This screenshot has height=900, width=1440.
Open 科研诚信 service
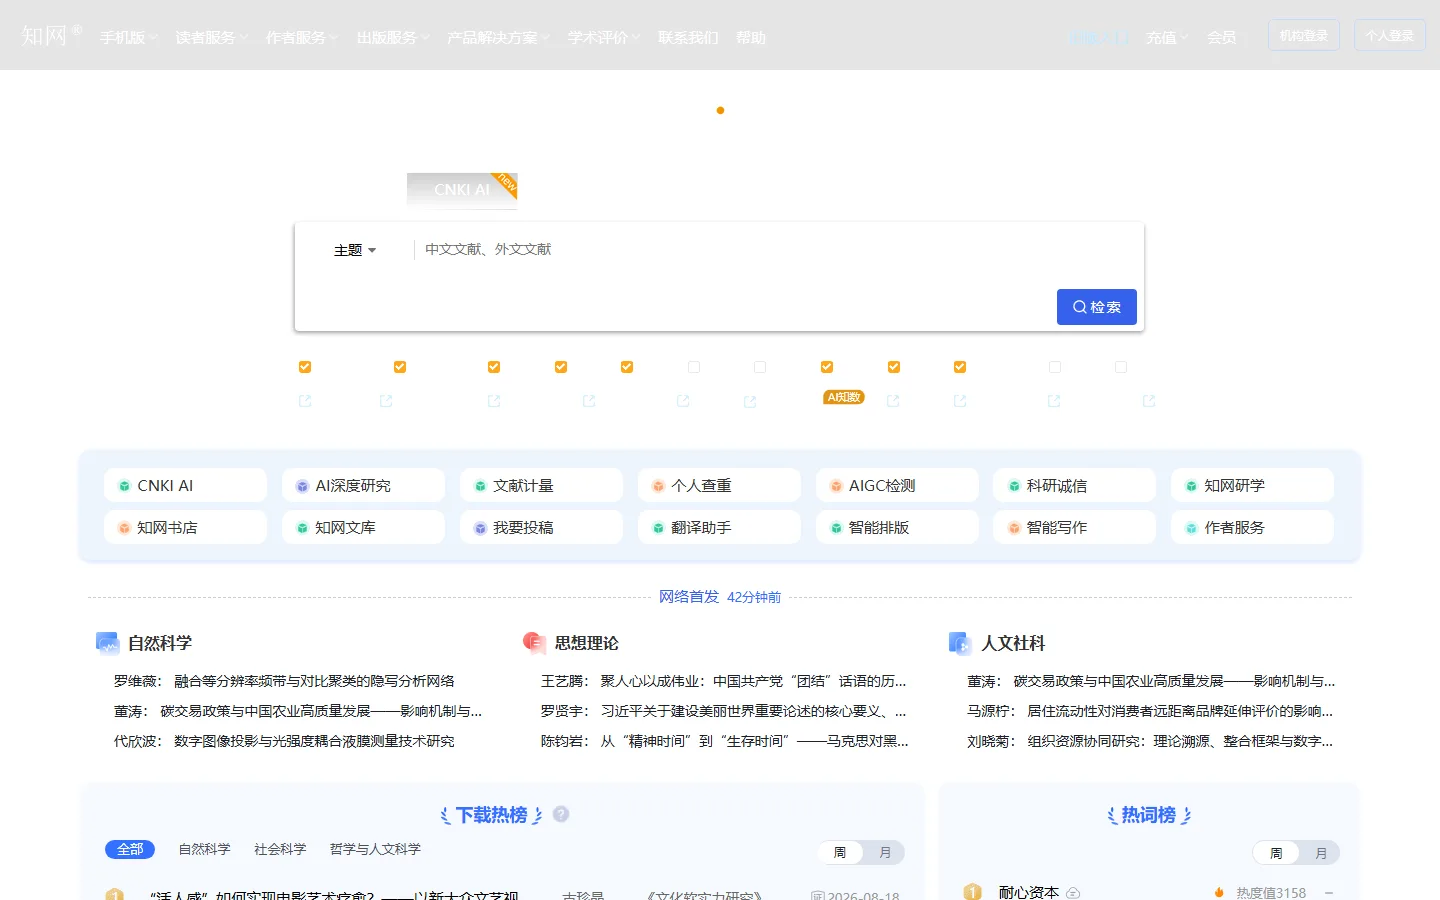1074,485
